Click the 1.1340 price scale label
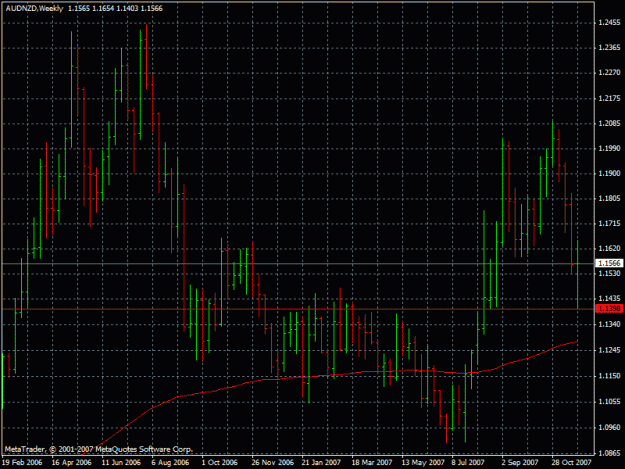The image size is (625, 469). click(x=609, y=324)
